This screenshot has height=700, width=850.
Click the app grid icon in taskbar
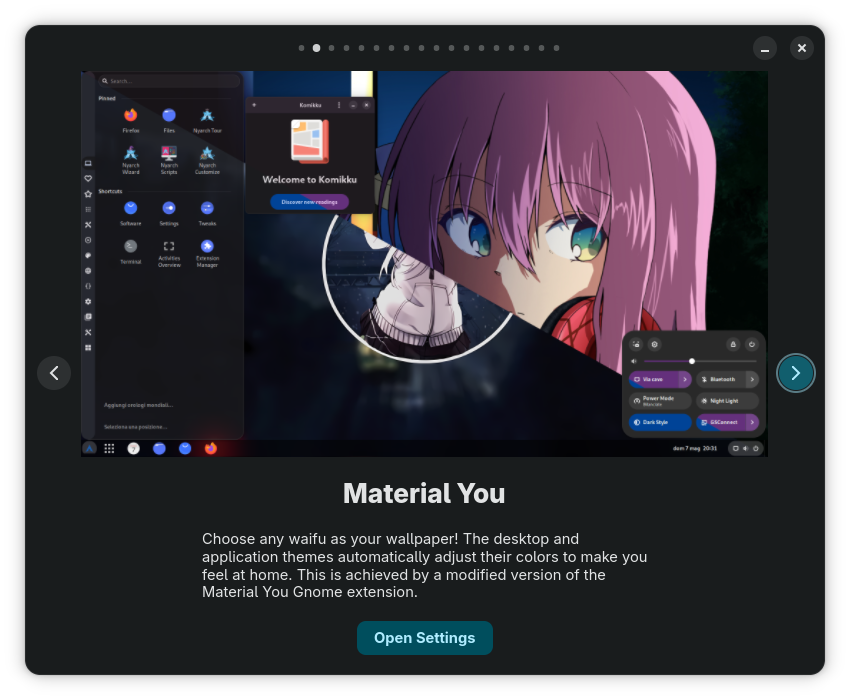tap(109, 449)
